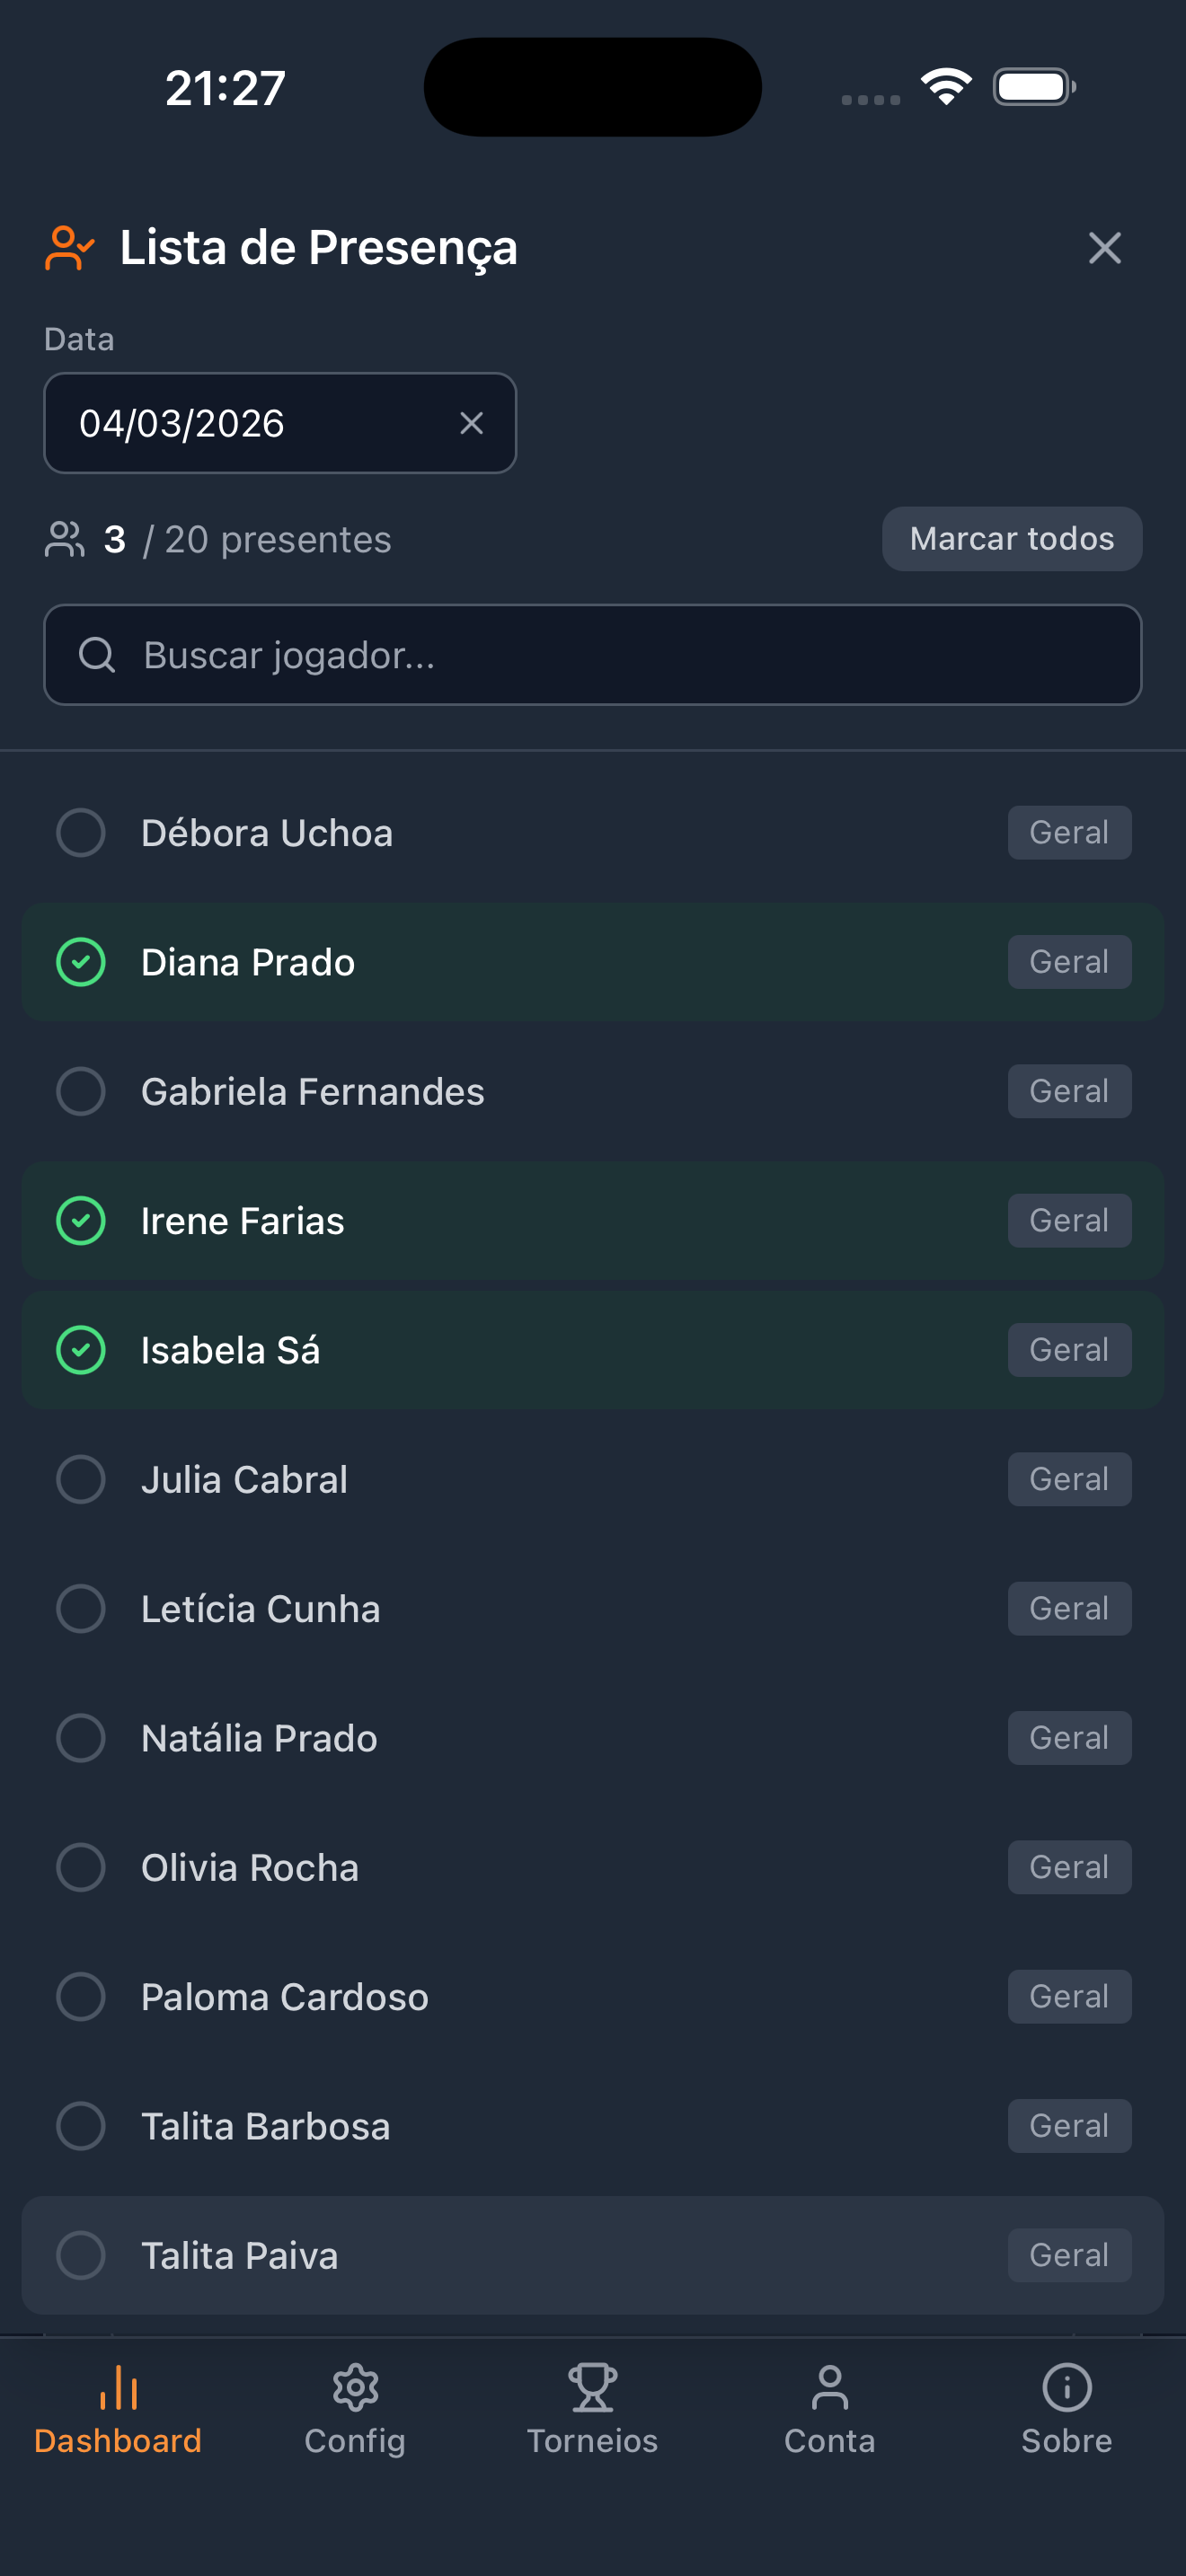Mark Julia Cabral as present

[x=81, y=1480]
